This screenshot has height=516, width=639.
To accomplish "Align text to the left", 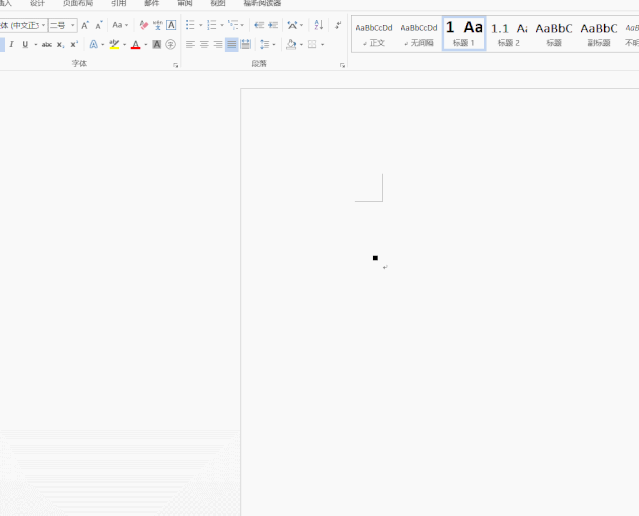I will tap(190, 44).
